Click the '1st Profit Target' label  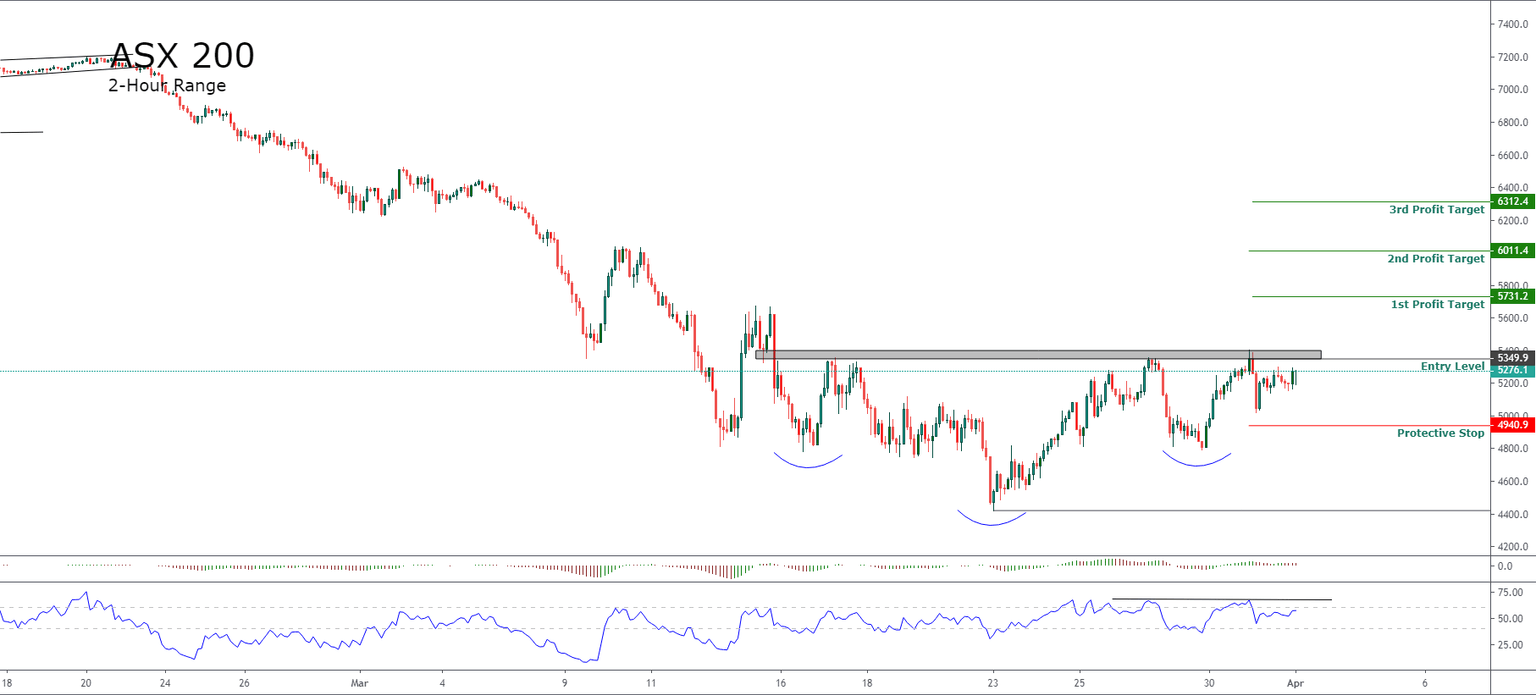1438,304
